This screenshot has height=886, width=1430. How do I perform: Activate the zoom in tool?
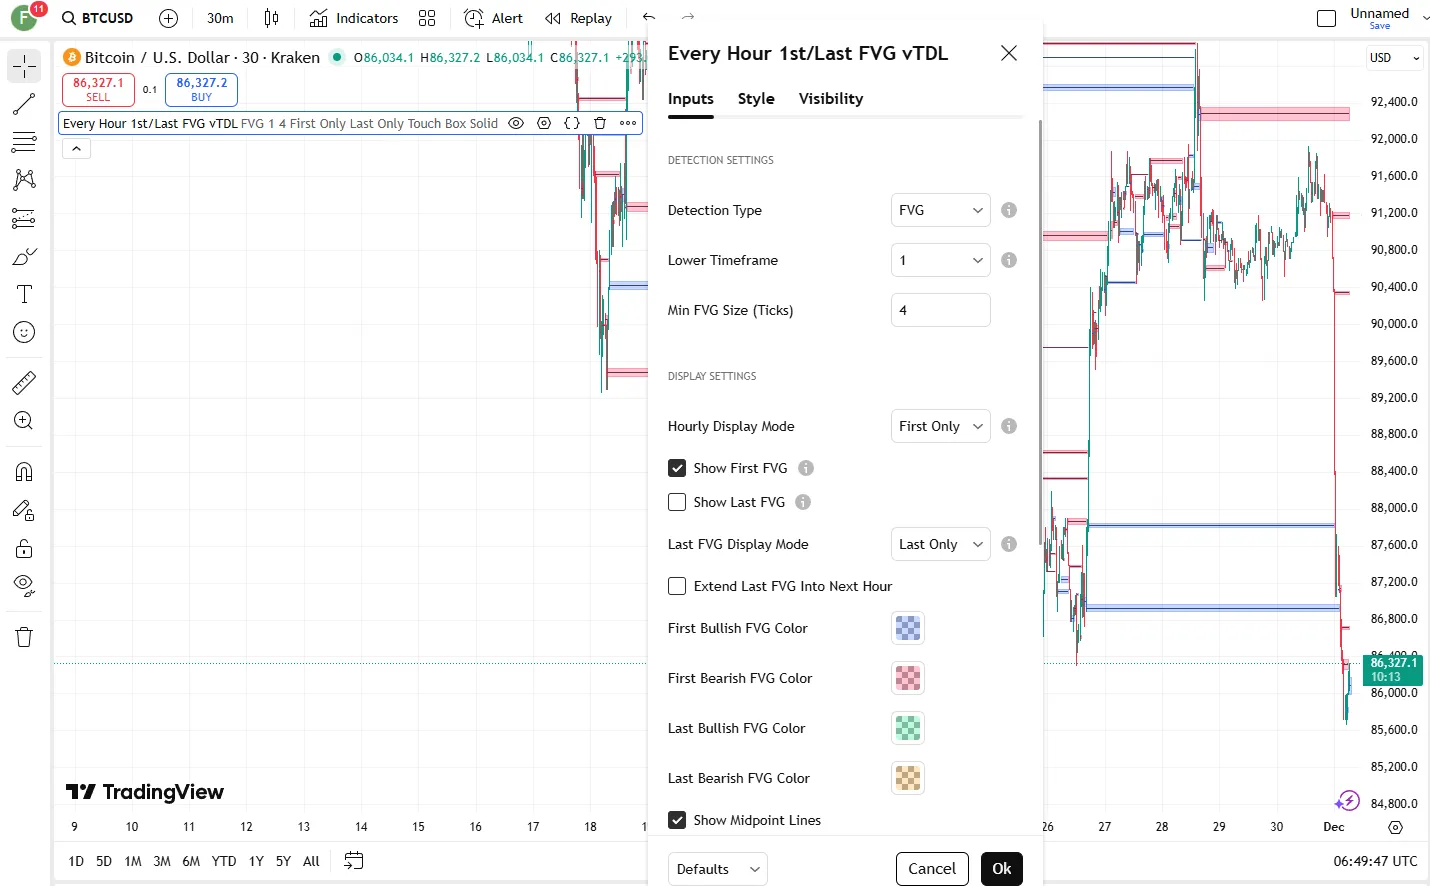(x=24, y=421)
